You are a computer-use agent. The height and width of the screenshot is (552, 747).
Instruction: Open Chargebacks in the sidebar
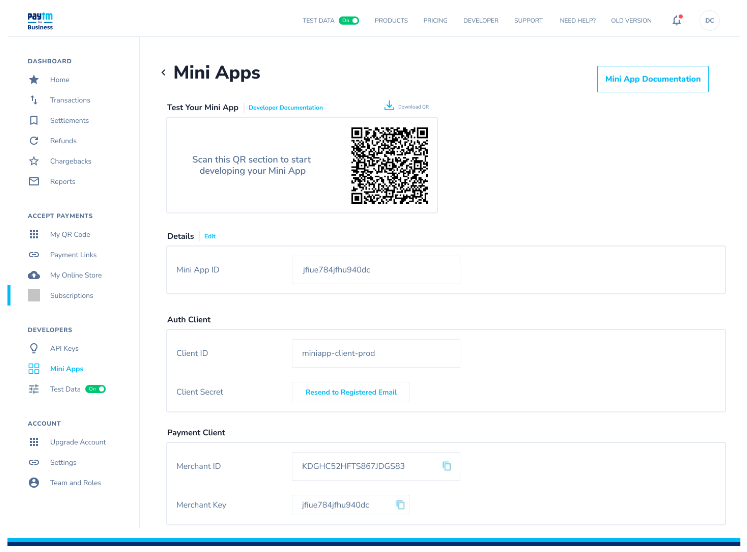tap(71, 161)
